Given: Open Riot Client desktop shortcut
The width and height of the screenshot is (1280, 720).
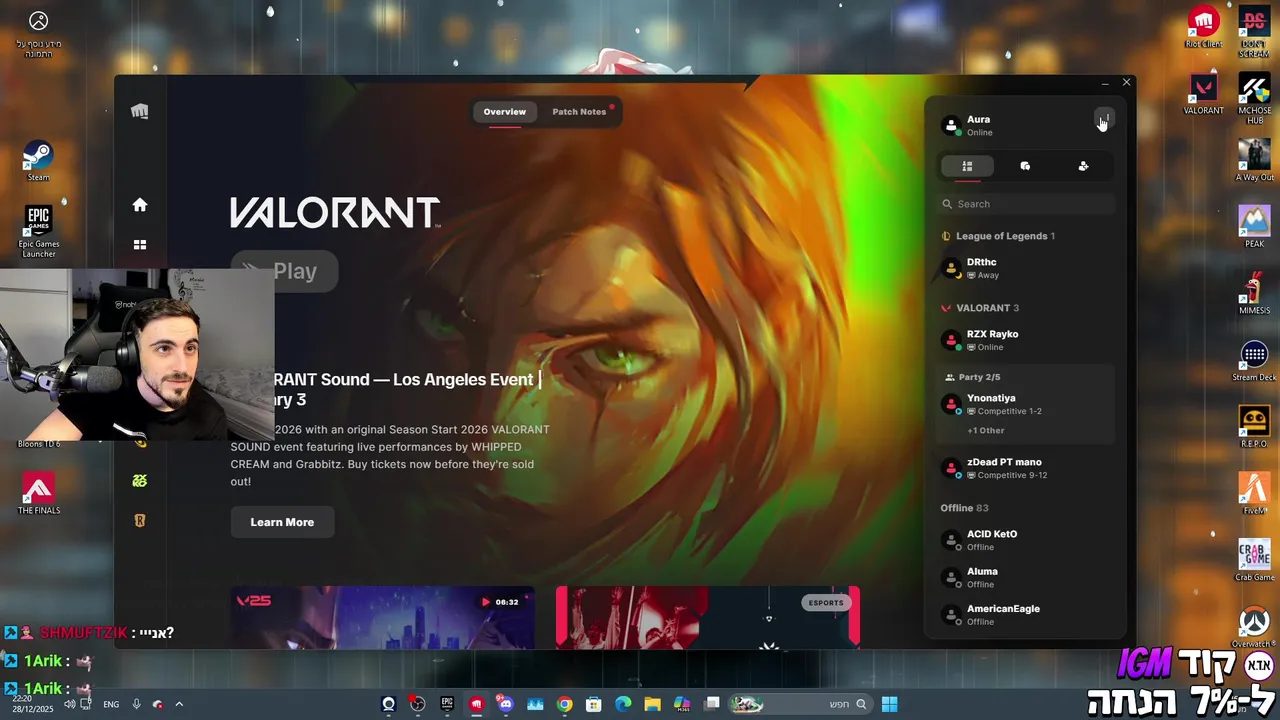Looking at the screenshot, I should (x=1204, y=27).
